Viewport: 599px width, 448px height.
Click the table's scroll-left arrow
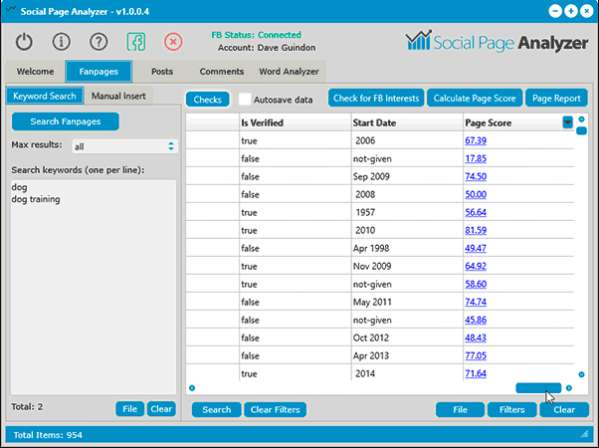[192, 388]
